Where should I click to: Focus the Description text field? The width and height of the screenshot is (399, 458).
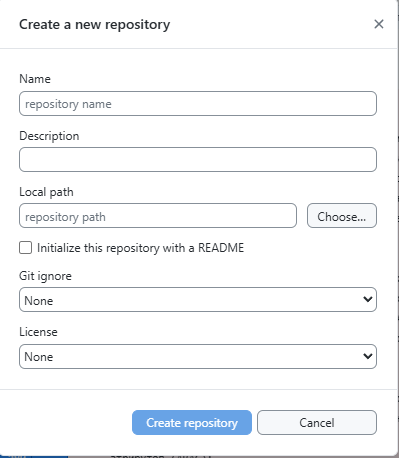click(x=198, y=160)
